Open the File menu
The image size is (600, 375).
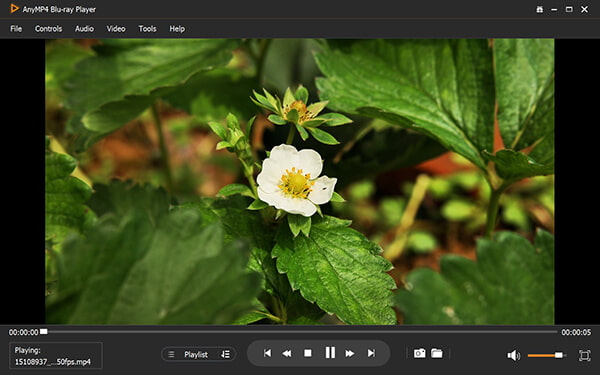click(16, 29)
